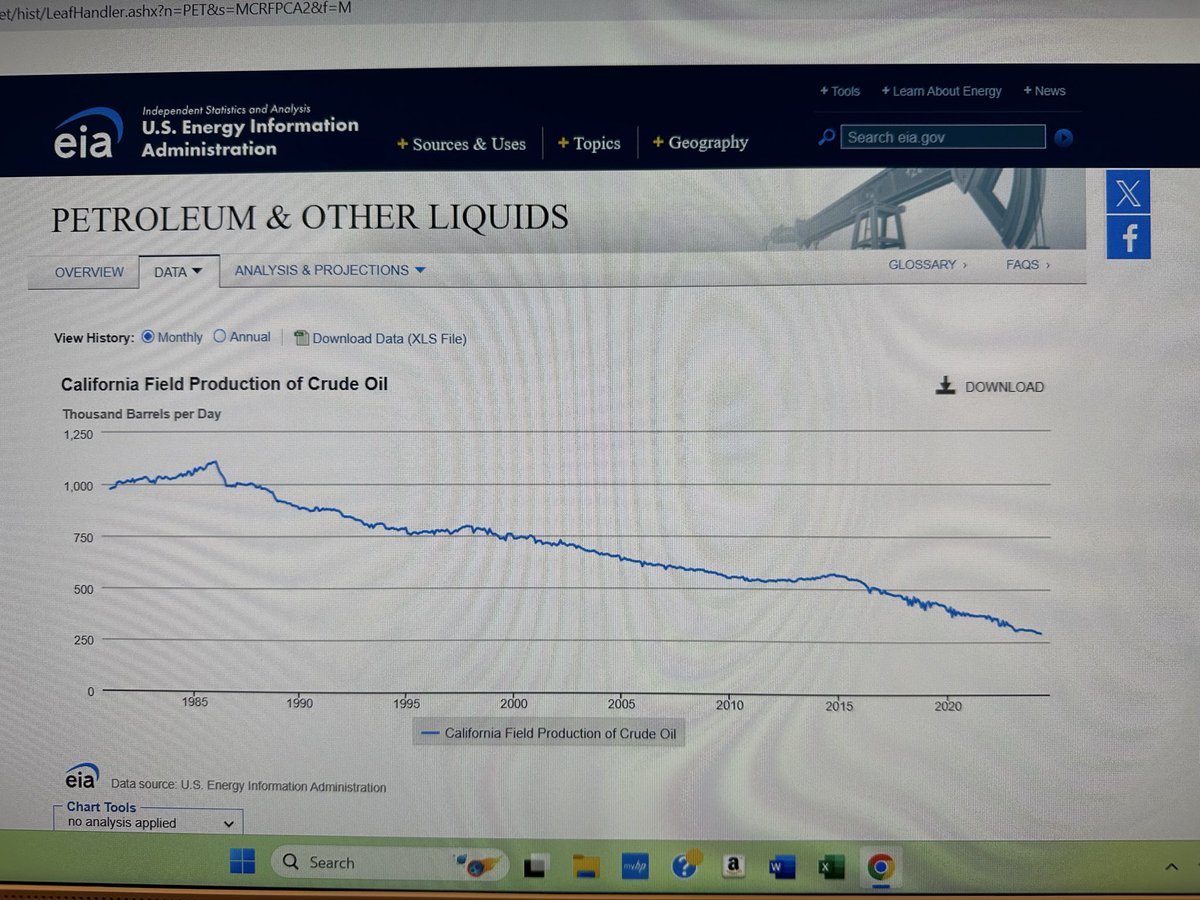Focus the Search eia.gov field
The image size is (1200, 900).
943,137
